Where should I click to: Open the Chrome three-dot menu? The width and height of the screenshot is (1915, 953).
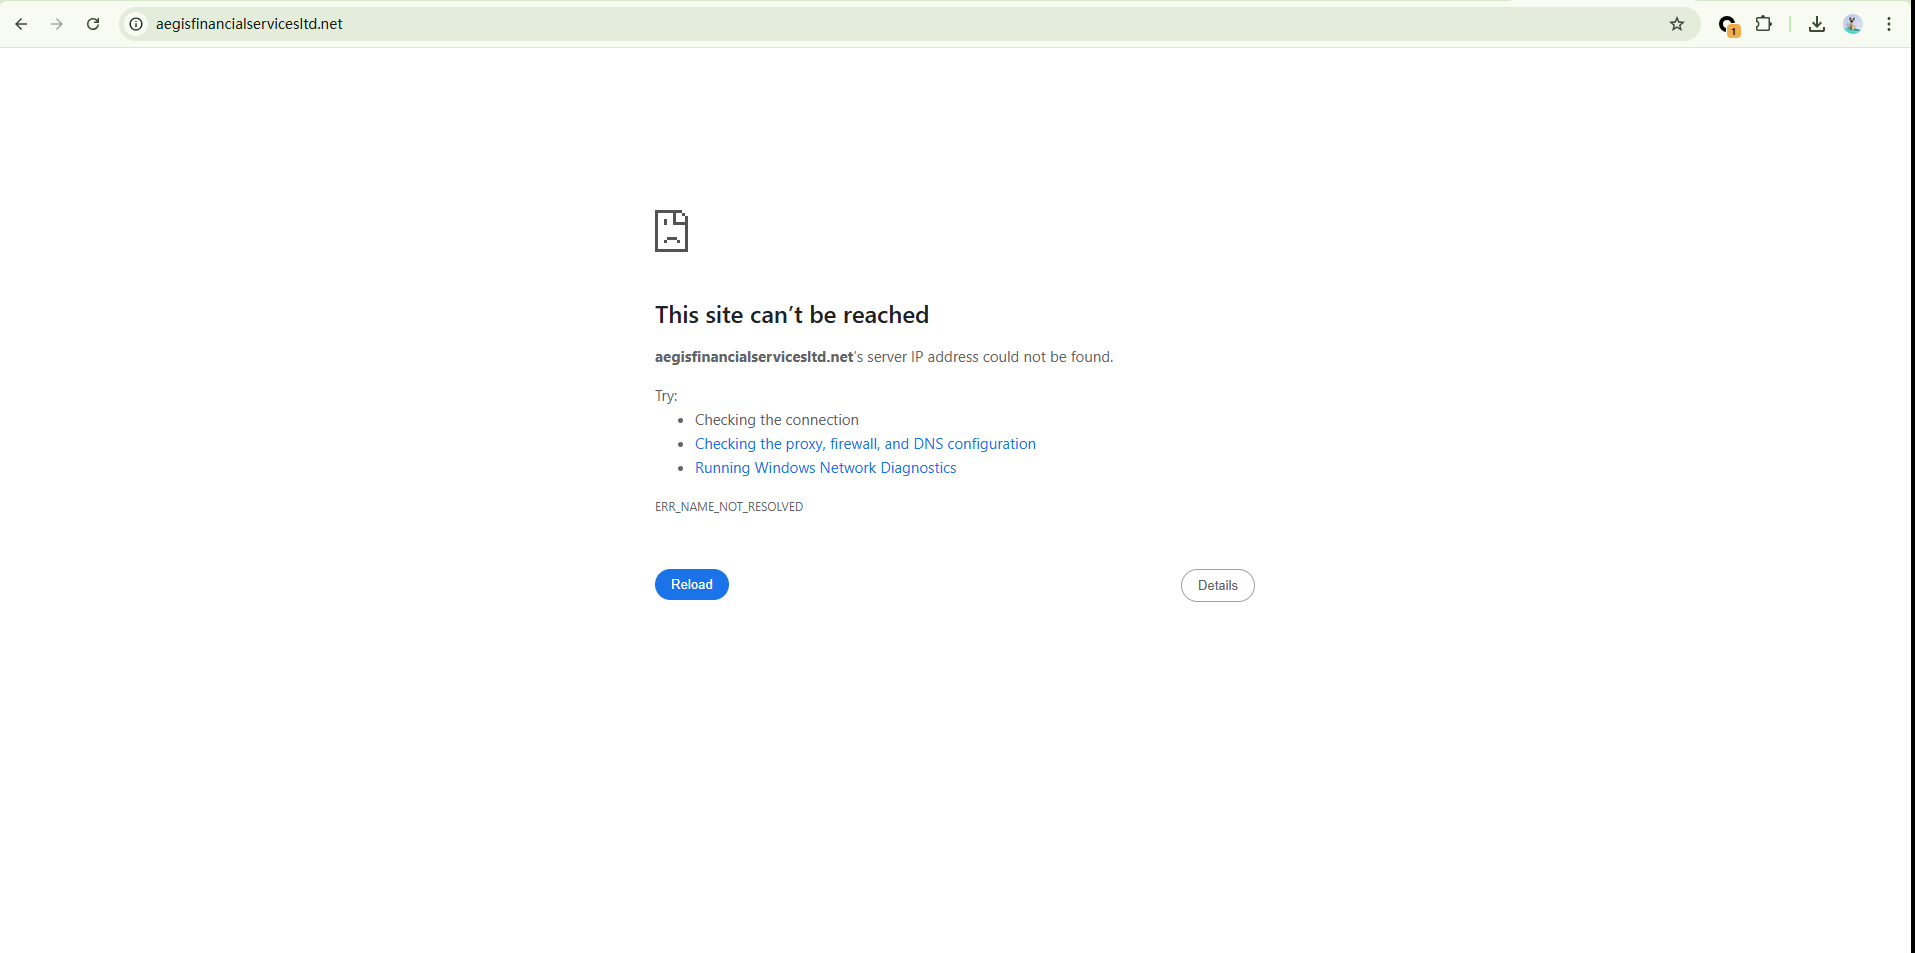coord(1889,24)
